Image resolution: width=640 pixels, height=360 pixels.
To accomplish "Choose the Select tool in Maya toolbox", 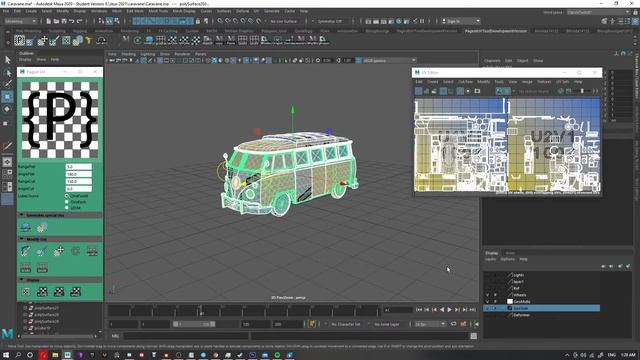I will [7, 60].
